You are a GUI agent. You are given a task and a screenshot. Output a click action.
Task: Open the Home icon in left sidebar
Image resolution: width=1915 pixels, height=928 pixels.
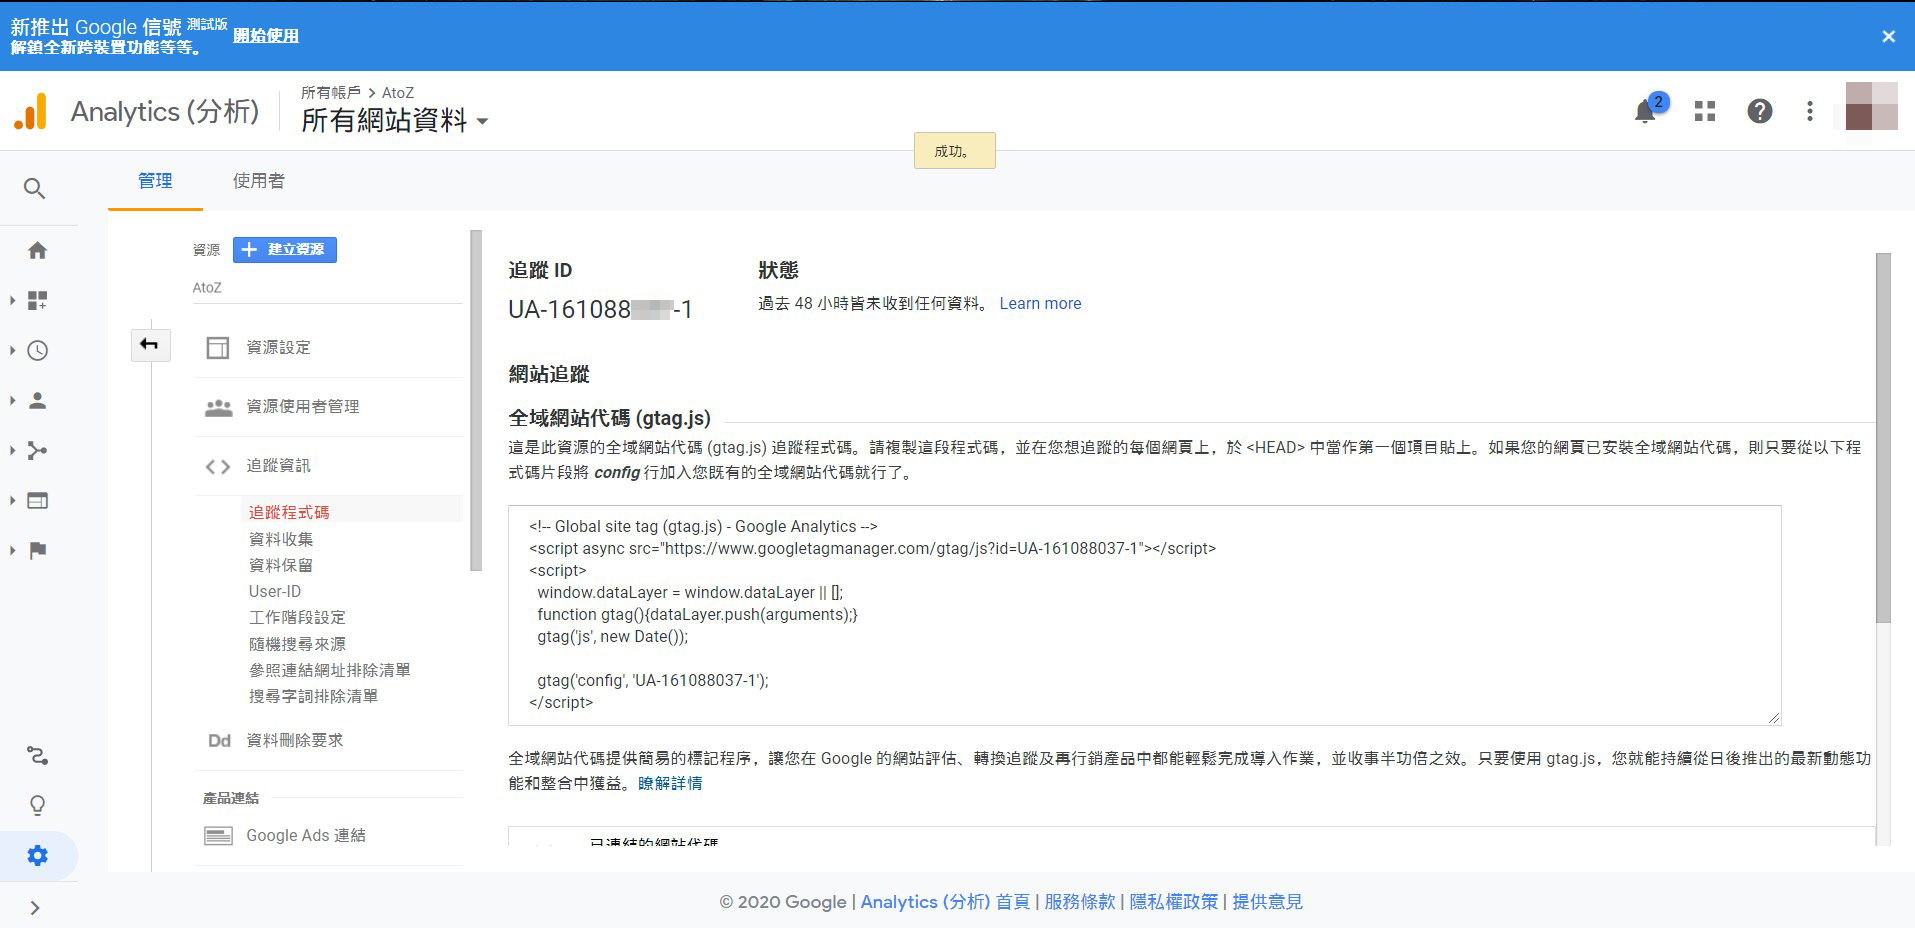[x=37, y=251]
